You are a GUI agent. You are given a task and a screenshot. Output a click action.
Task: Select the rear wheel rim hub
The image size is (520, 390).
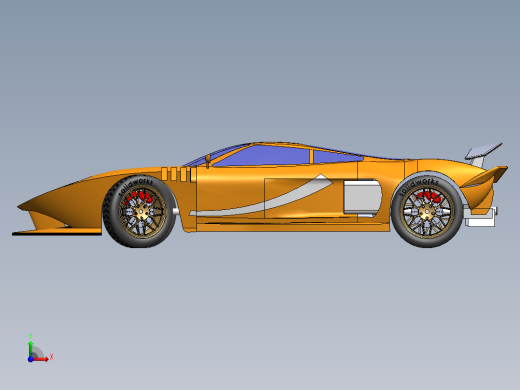pyautogui.click(x=426, y=212)
